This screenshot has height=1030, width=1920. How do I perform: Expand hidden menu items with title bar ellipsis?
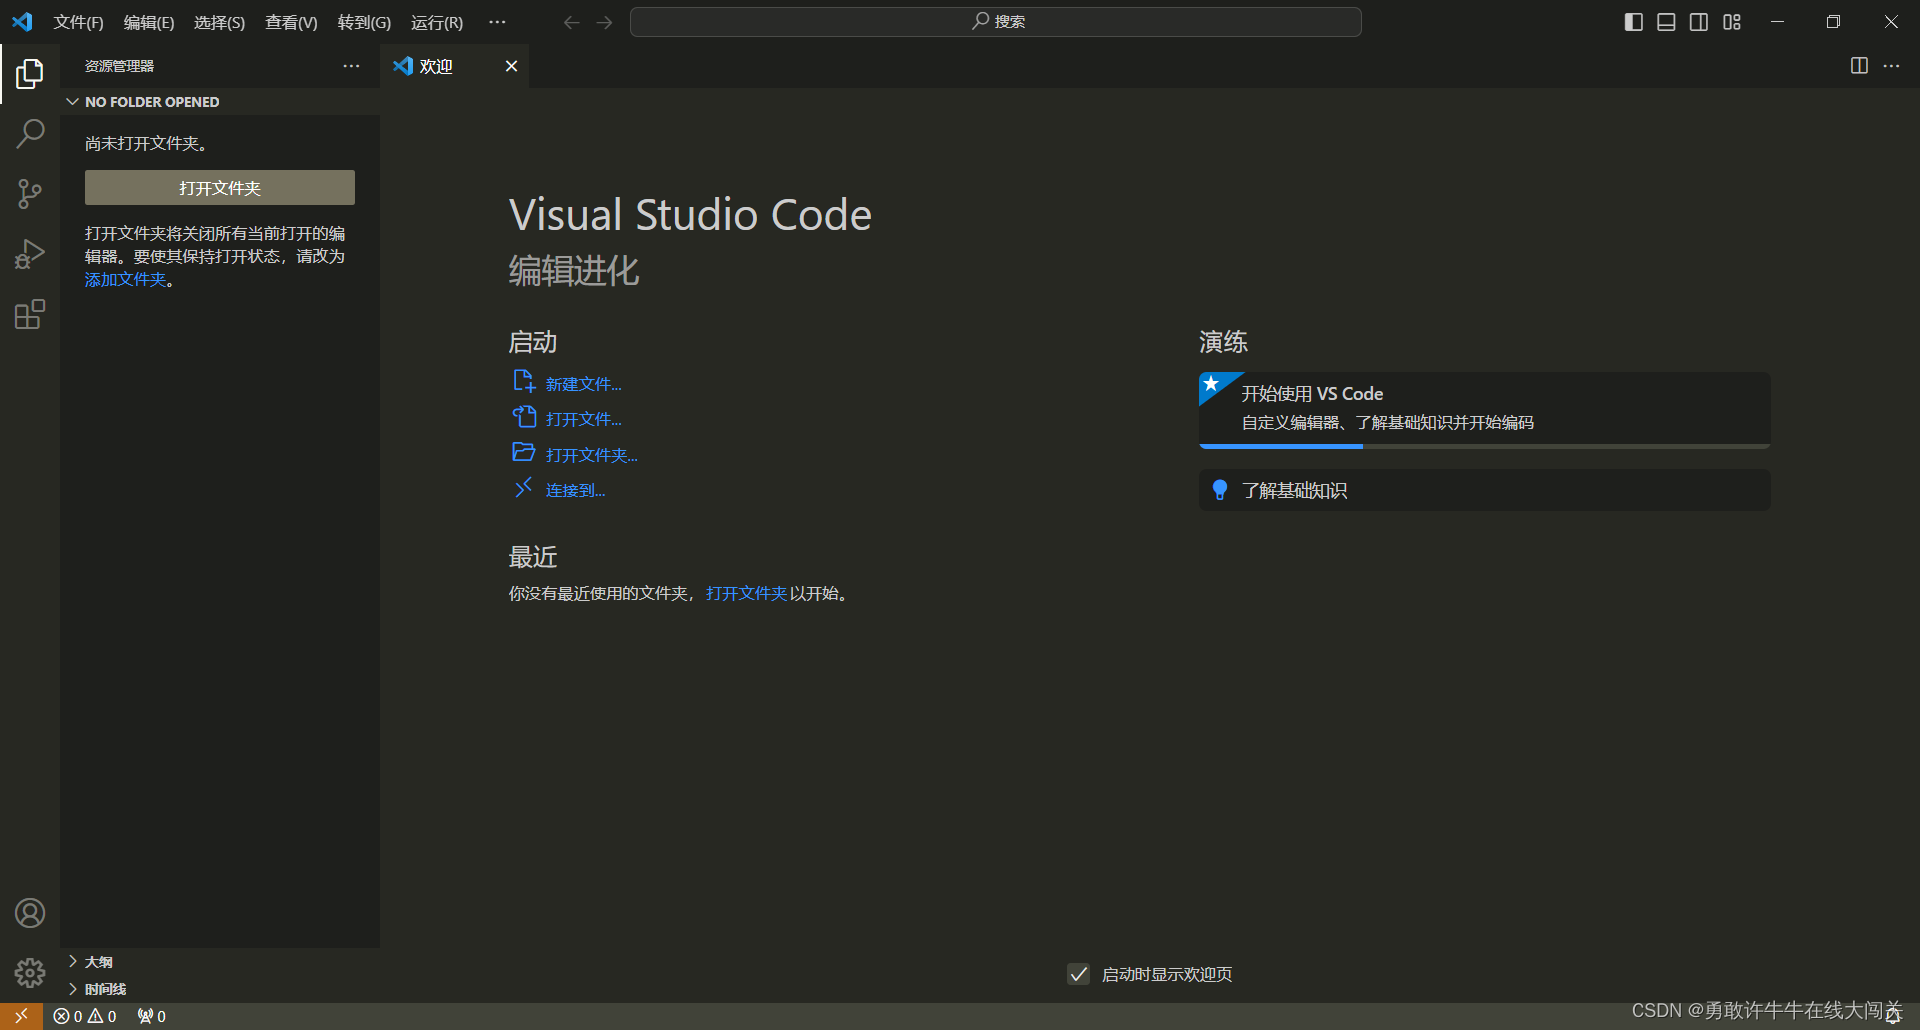(x=497, y=22)
